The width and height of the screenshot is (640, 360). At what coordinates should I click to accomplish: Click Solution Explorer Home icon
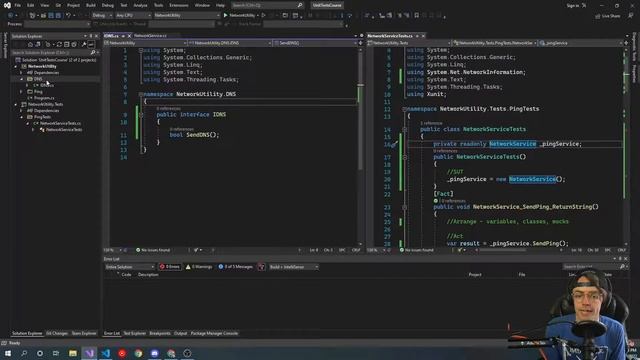click(30, 44)
